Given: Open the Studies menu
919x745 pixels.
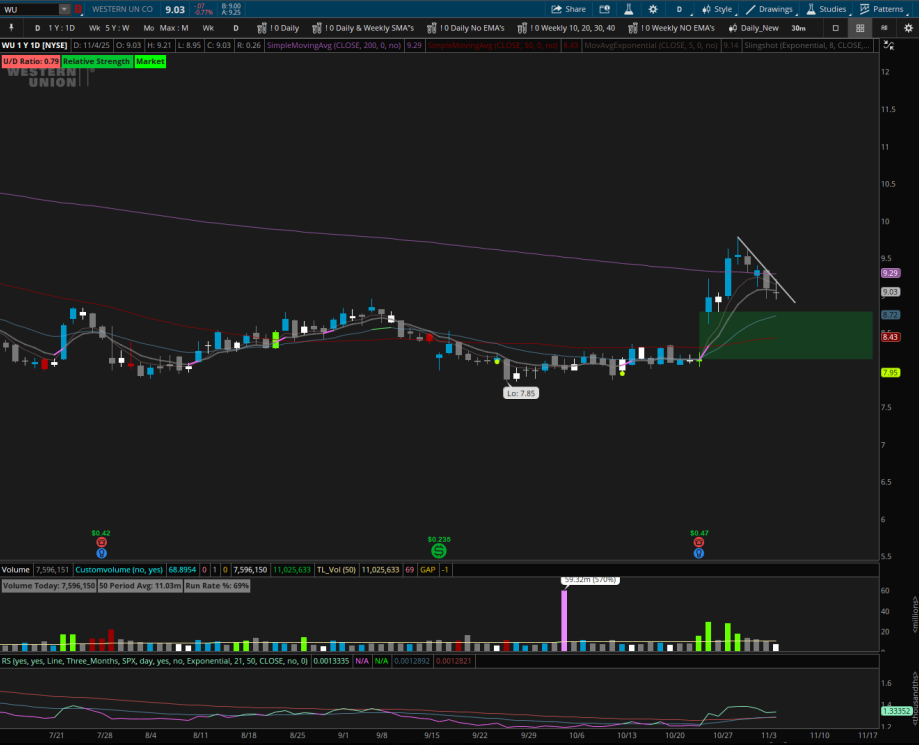Looking at the screenshot, I should point(826,9).
